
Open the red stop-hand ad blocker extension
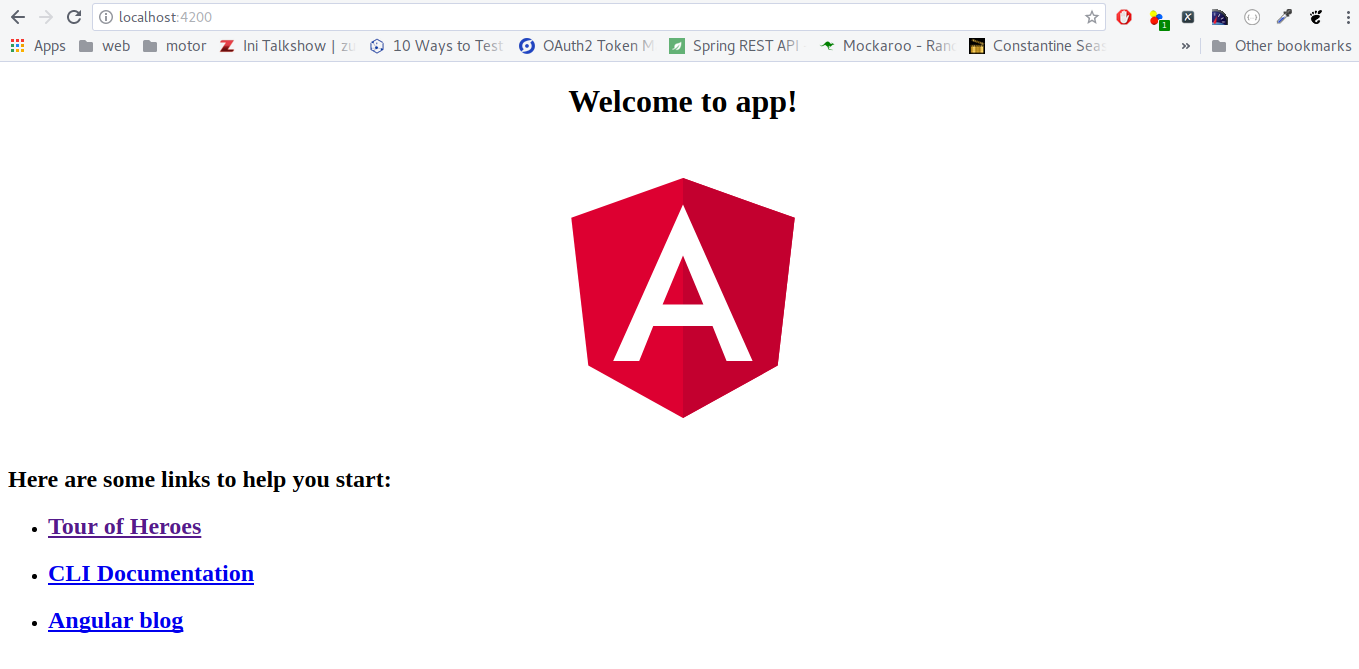[1124, 17]
